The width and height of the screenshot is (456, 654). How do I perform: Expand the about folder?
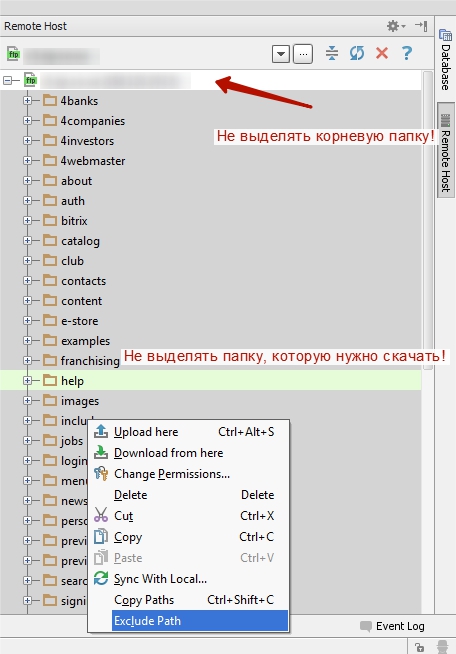coord(27,180)
